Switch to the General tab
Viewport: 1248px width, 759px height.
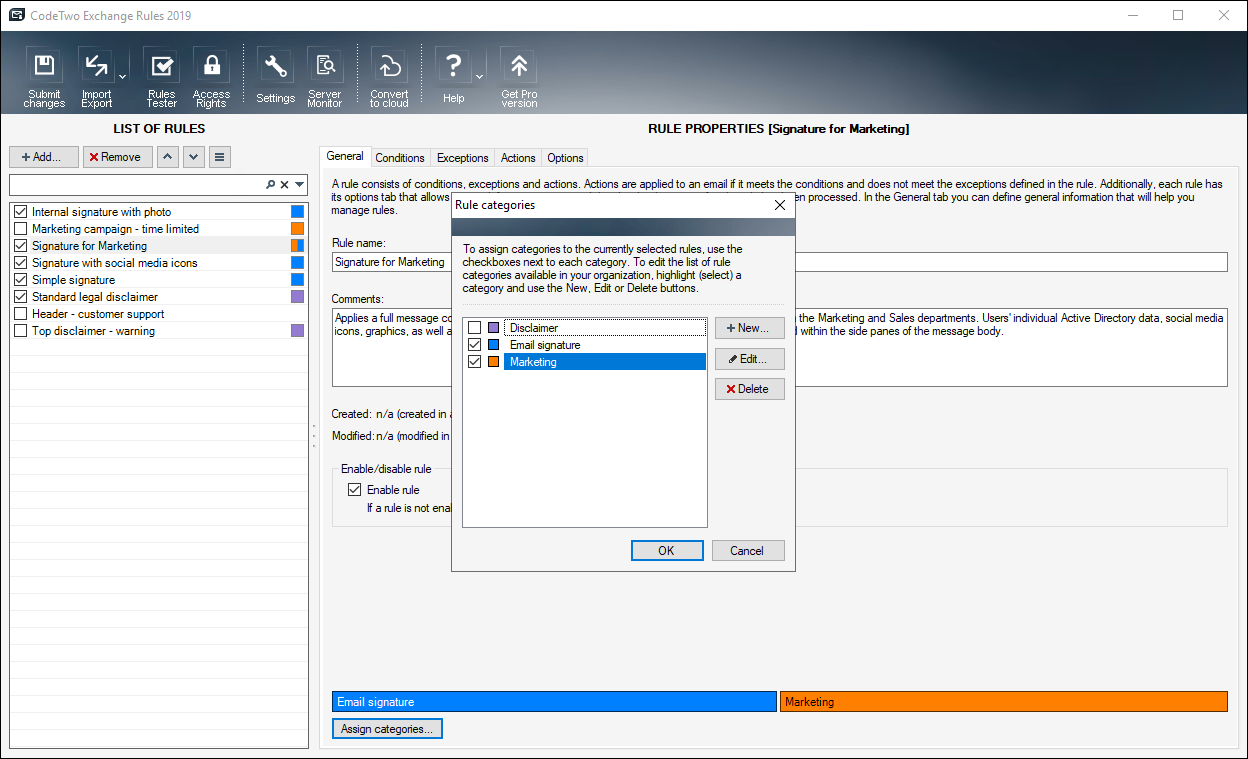(x=345, y=157)
